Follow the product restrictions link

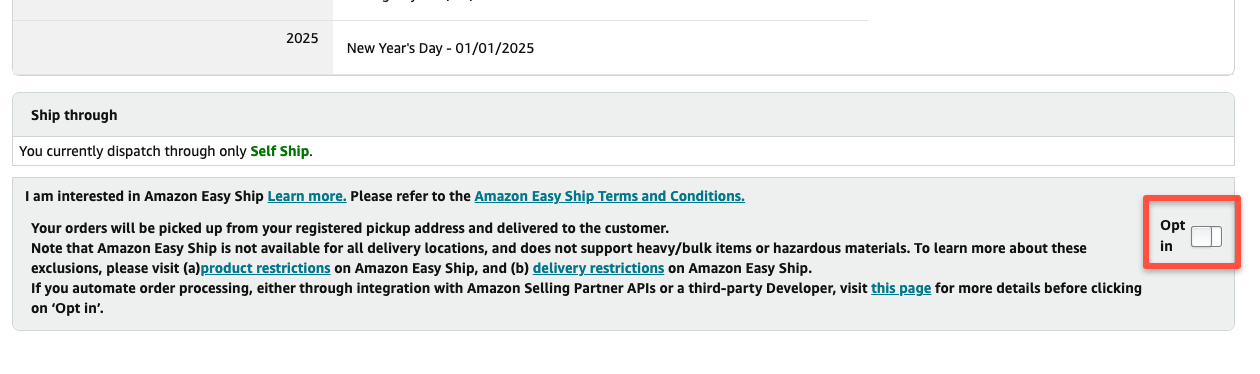point(266,268)
